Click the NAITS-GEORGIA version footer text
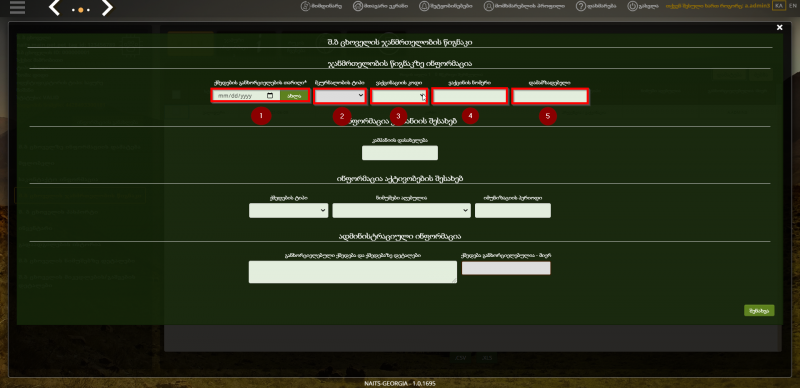Image resolution: width=800 pixels, height=388 pixels. coord(400,383)
